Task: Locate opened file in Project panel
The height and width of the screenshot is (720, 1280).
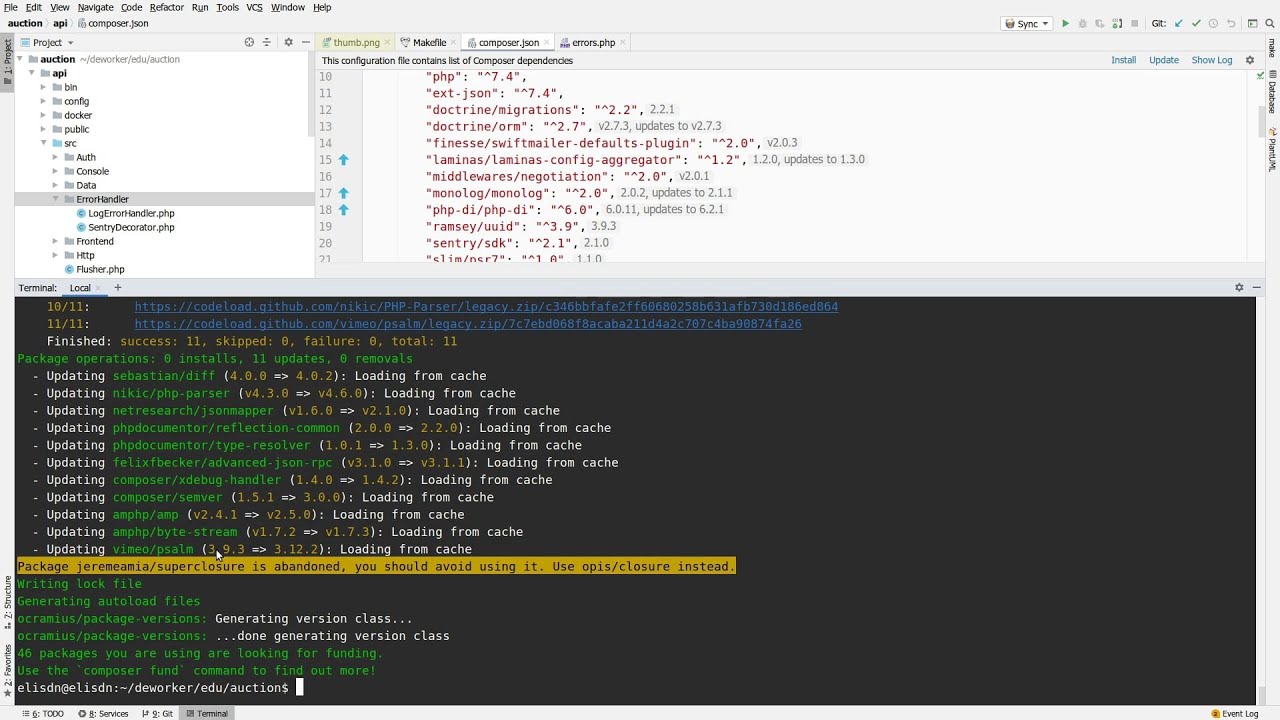Action: [x=249, y=42]
